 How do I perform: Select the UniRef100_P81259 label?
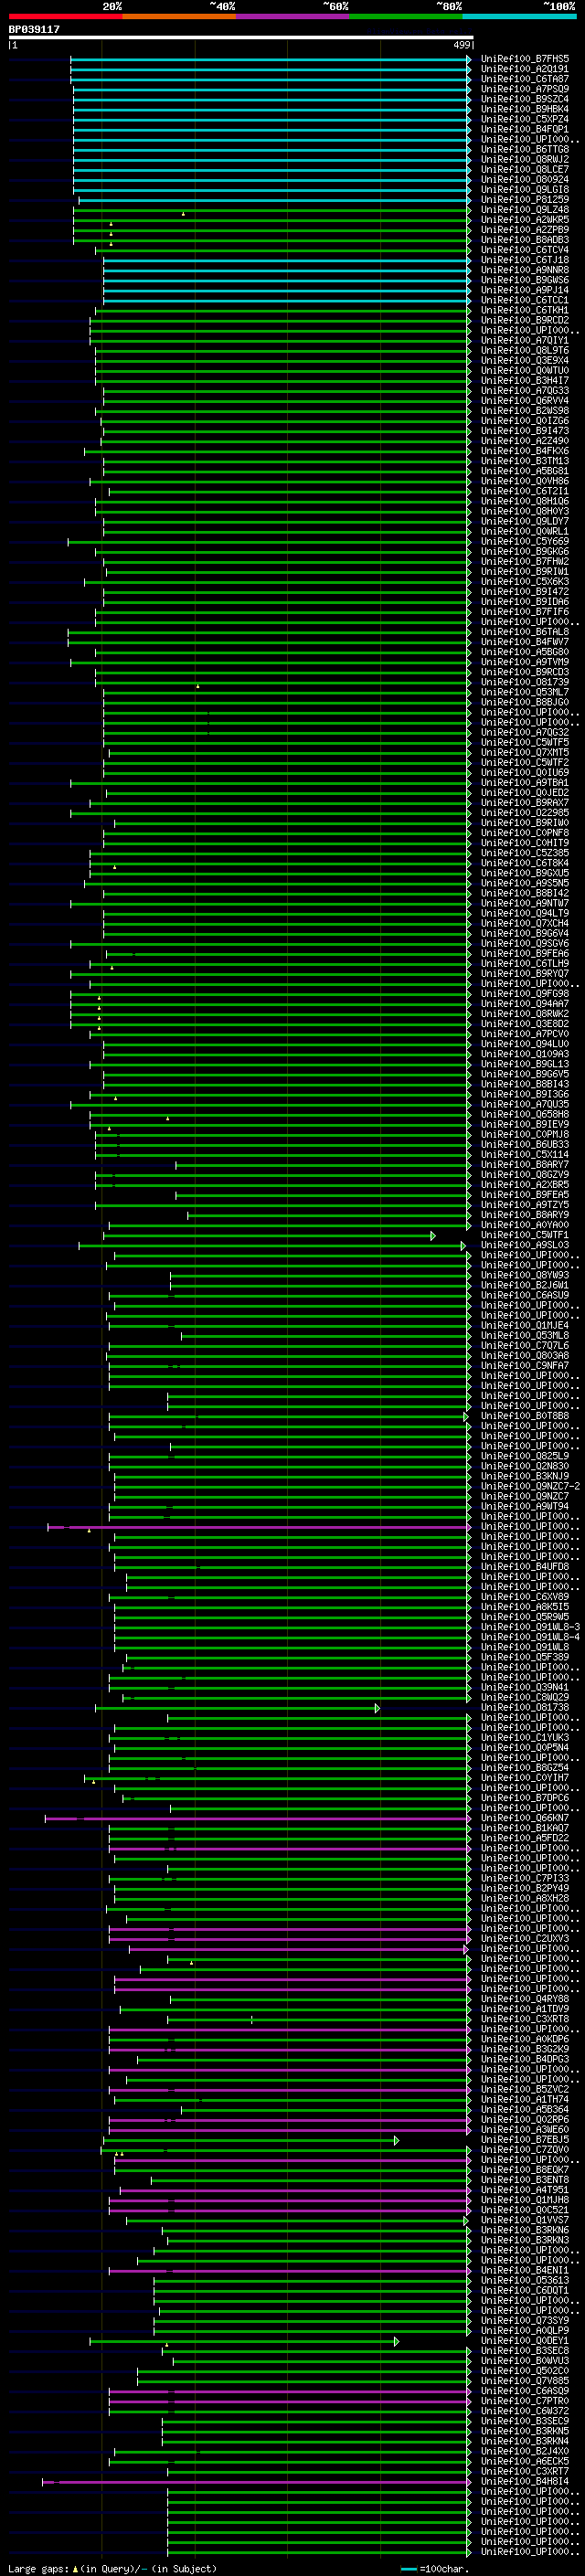[525, 199]
